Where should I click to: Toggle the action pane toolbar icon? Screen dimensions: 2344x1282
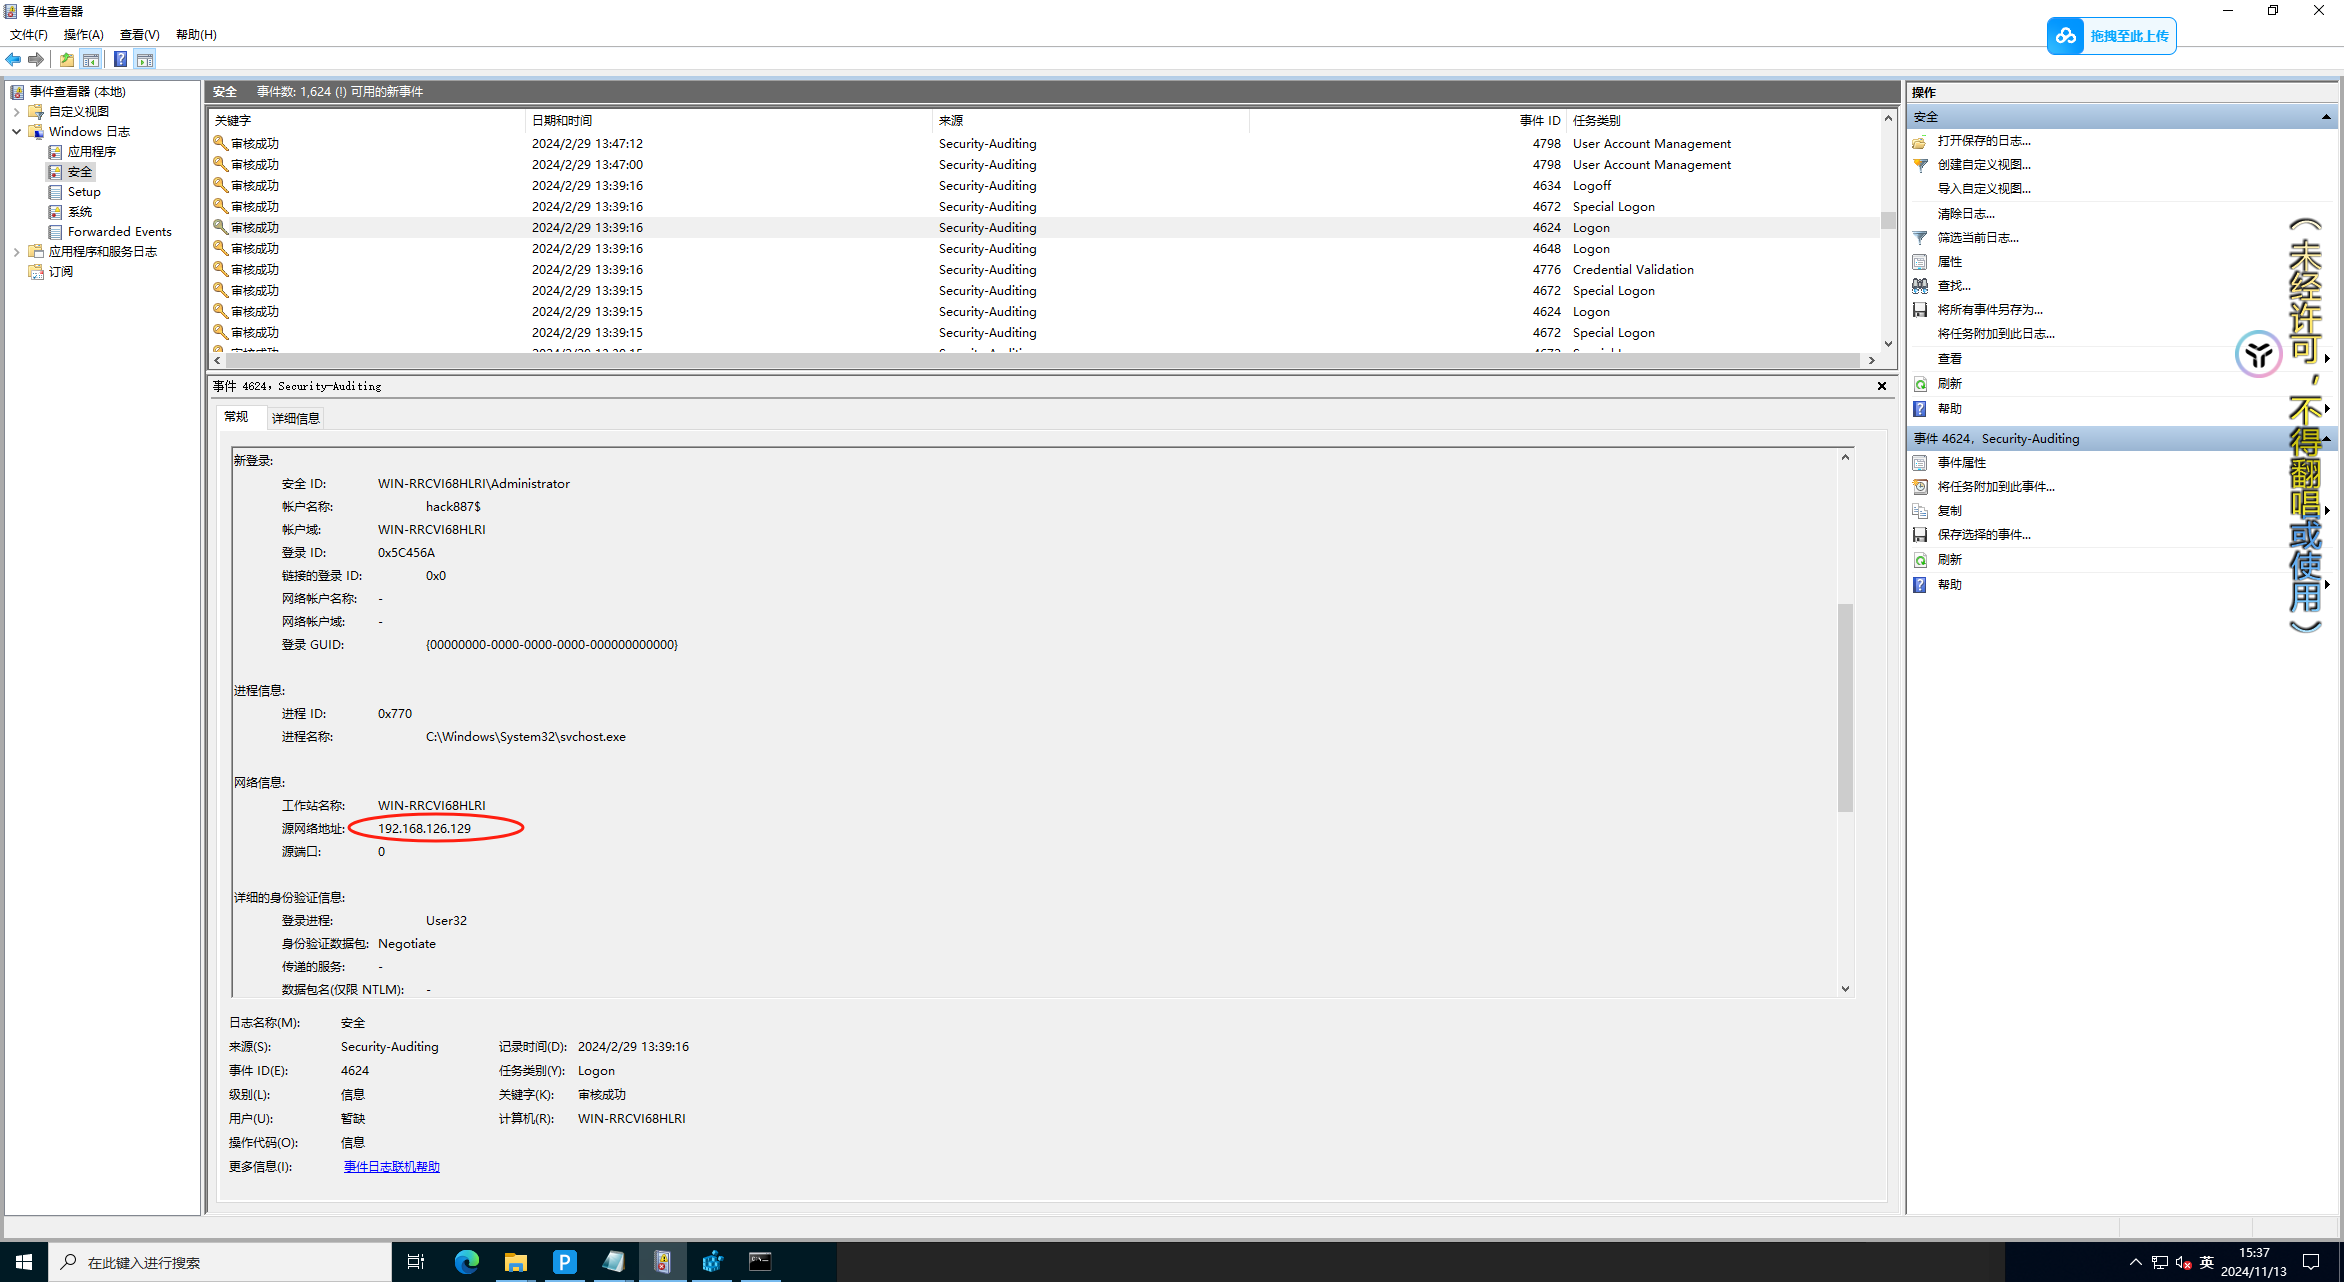(x=145, y=60)
